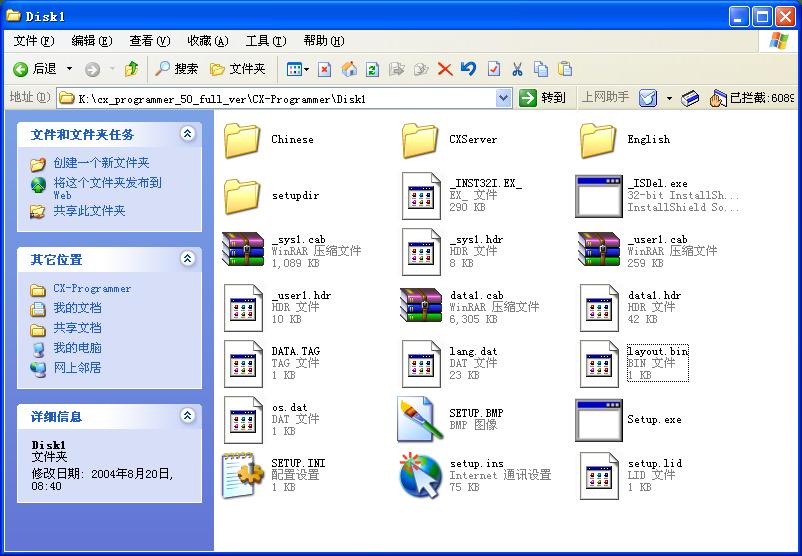
Task: Go to CX-Programmer in other places
Action: click(92, 288)
